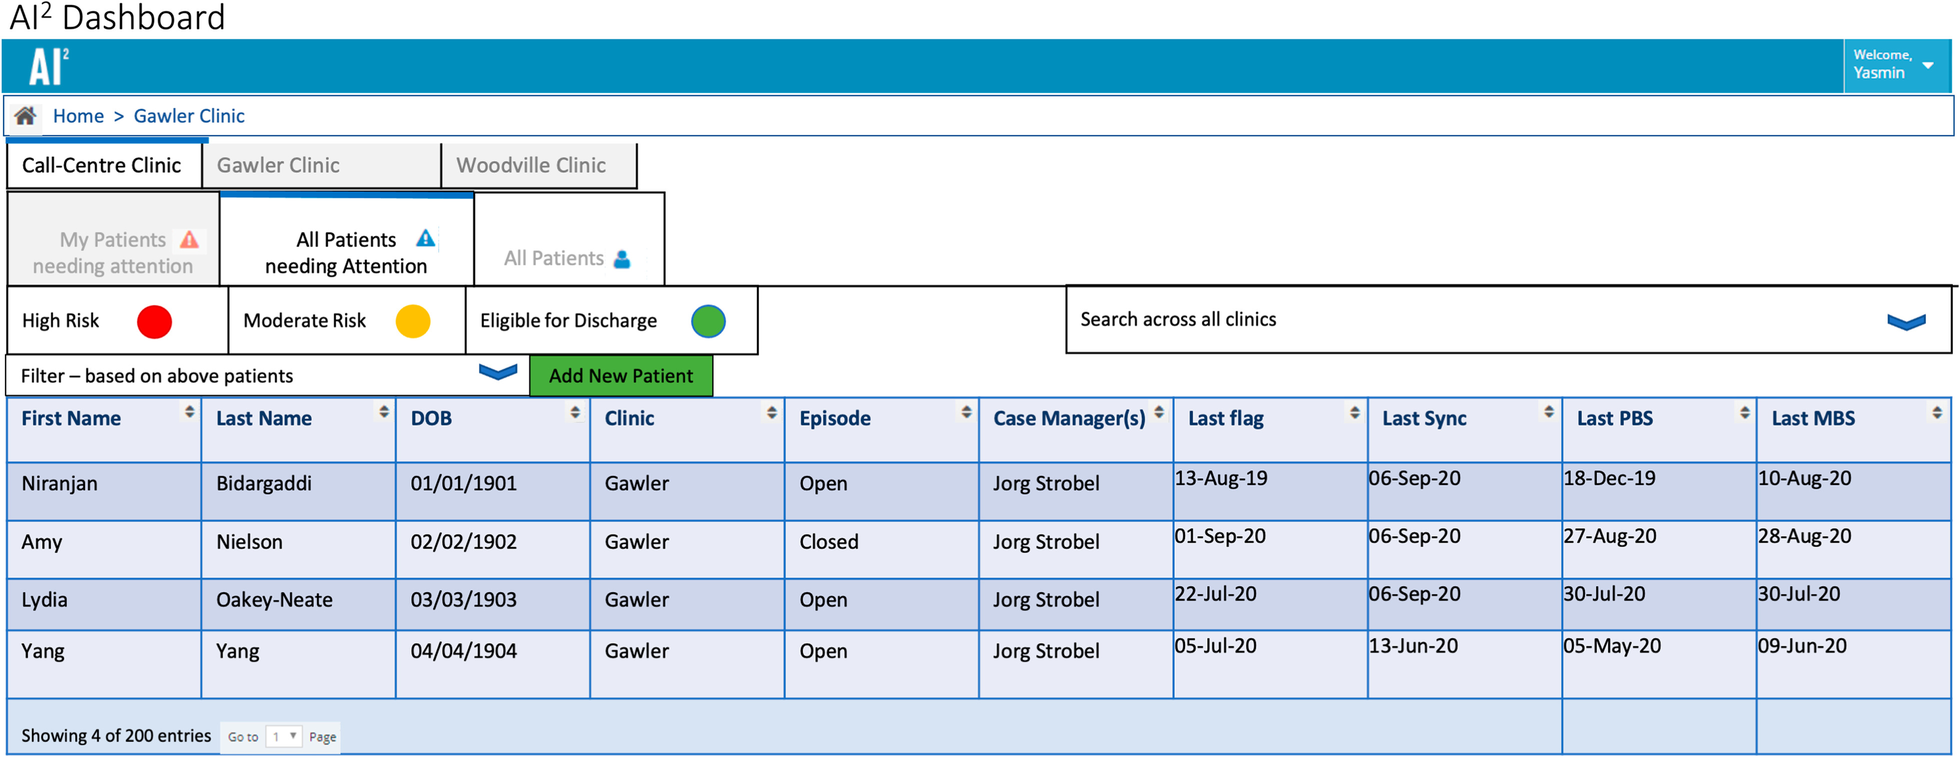Click last flag date 01-Sep-20
The width and height of the screenshot is (1960, 758).
[x=1220, y=536]
